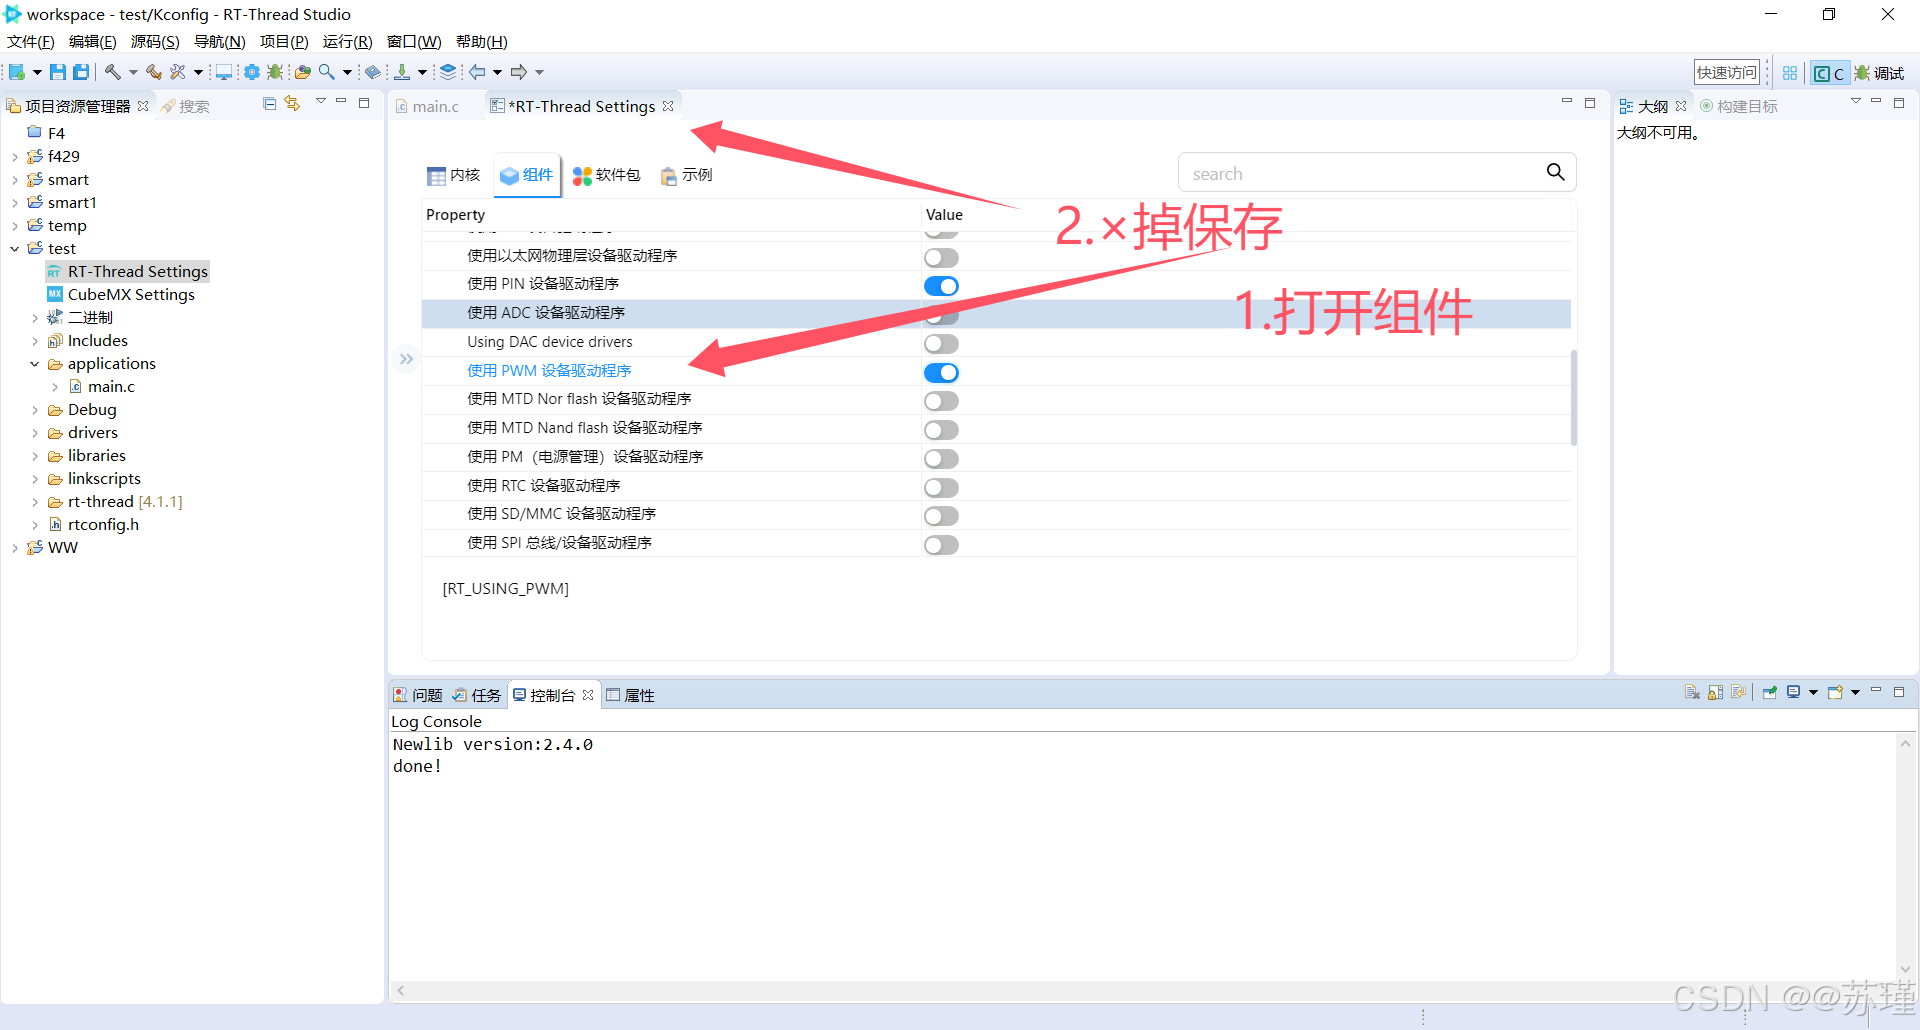Screen dimensions: 1920x1030
Task: Open the Open Console dropdown arrow
Action: point(1855,692)
